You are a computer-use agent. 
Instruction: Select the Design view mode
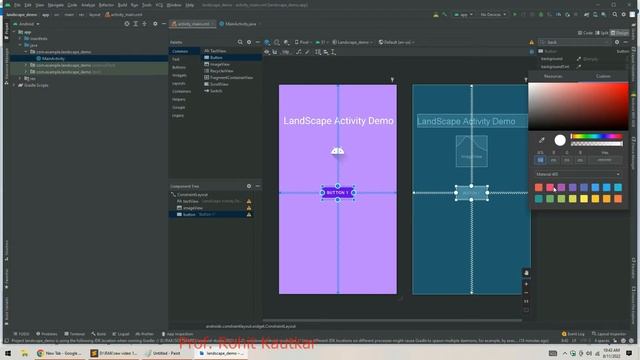620,33
